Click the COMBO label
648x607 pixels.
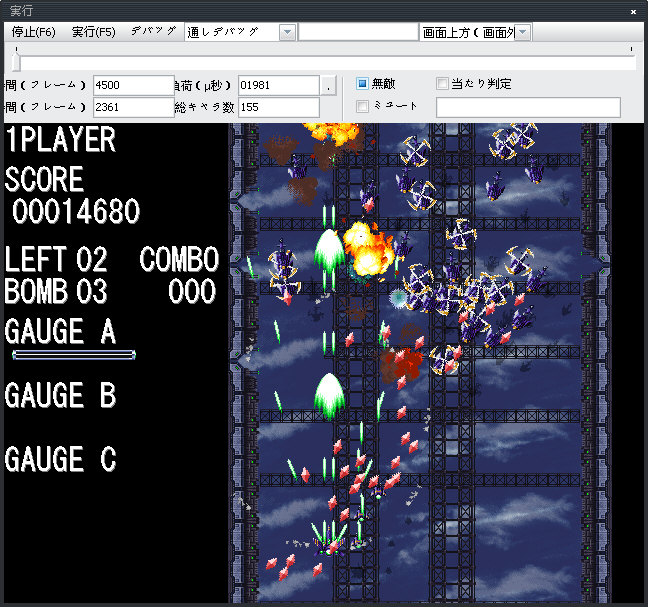click(179, 259)
